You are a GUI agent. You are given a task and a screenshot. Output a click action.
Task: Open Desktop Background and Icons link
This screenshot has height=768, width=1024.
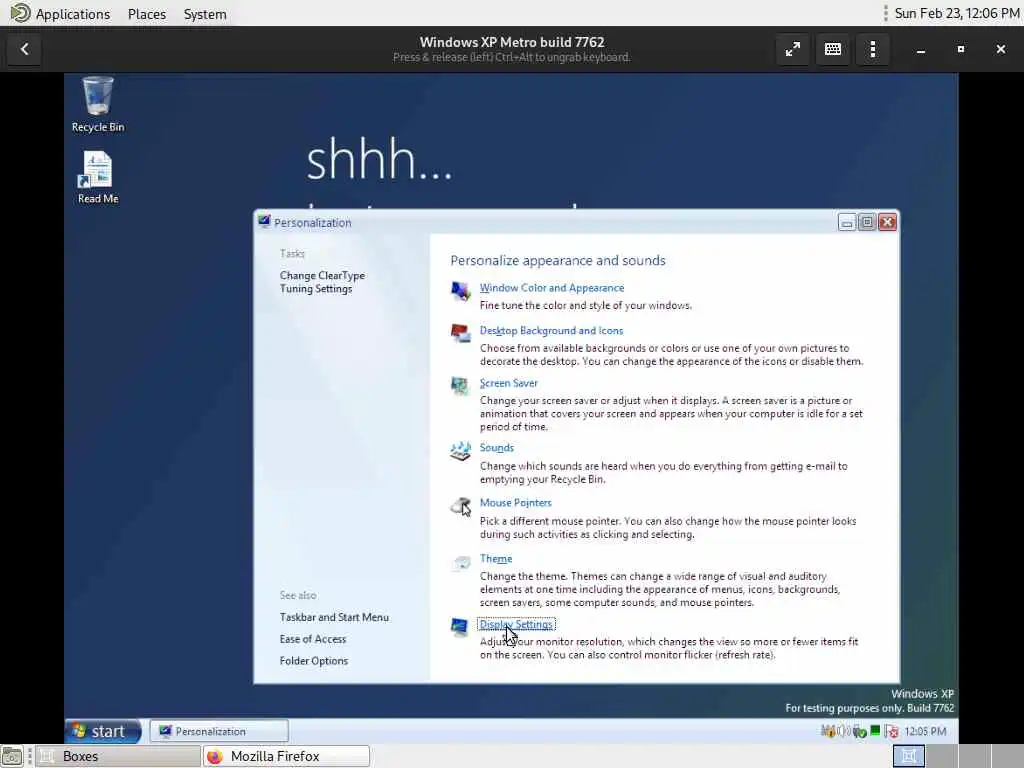(x=551, y=330)
